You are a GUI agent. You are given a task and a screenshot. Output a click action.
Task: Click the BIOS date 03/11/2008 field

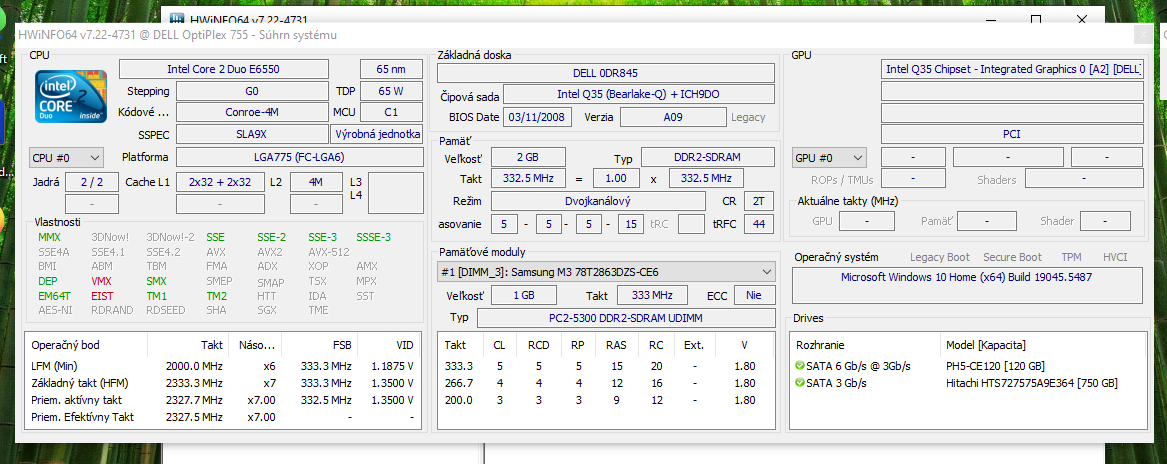click(539, 117)
